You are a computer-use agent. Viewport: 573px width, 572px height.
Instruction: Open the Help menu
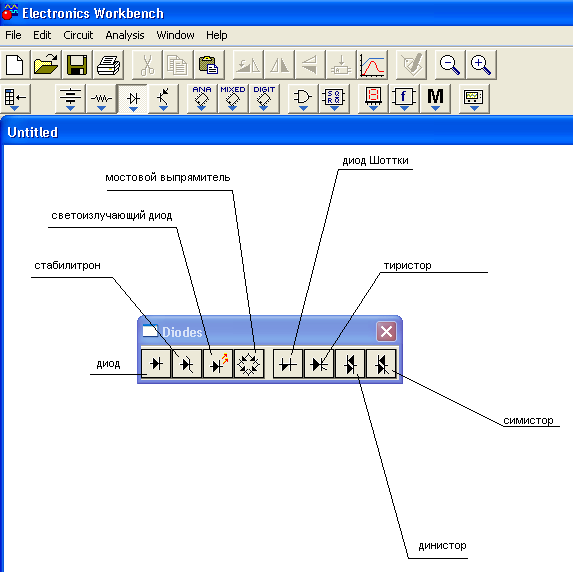click(217, 35)
